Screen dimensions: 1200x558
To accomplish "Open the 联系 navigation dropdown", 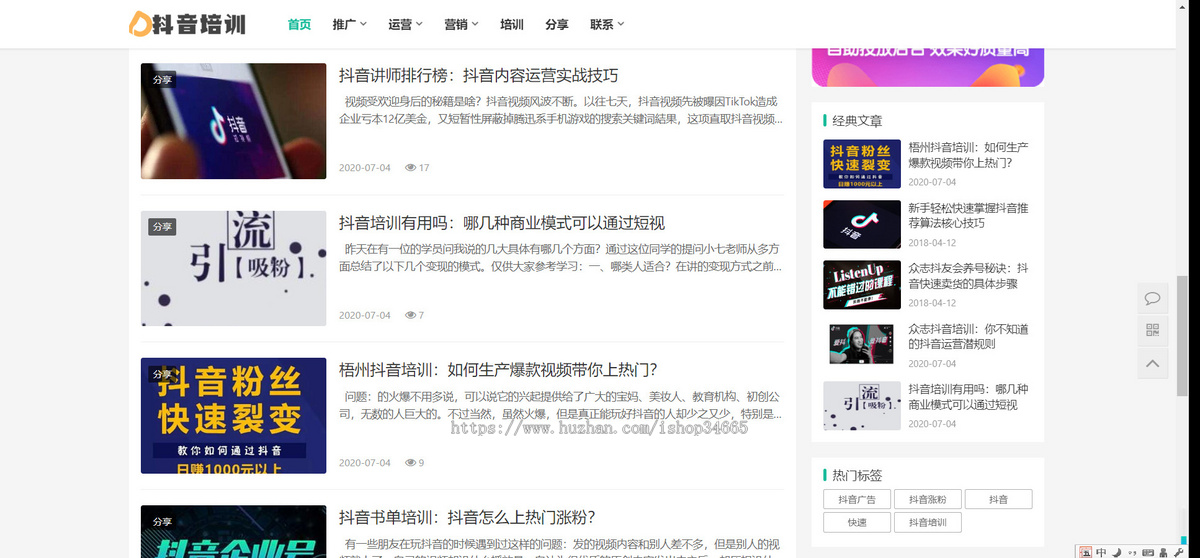I will pos(607,24).
